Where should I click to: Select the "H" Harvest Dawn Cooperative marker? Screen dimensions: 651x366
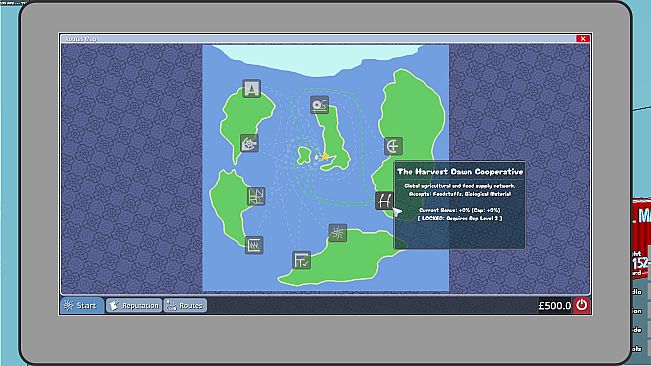click(384, 201)
